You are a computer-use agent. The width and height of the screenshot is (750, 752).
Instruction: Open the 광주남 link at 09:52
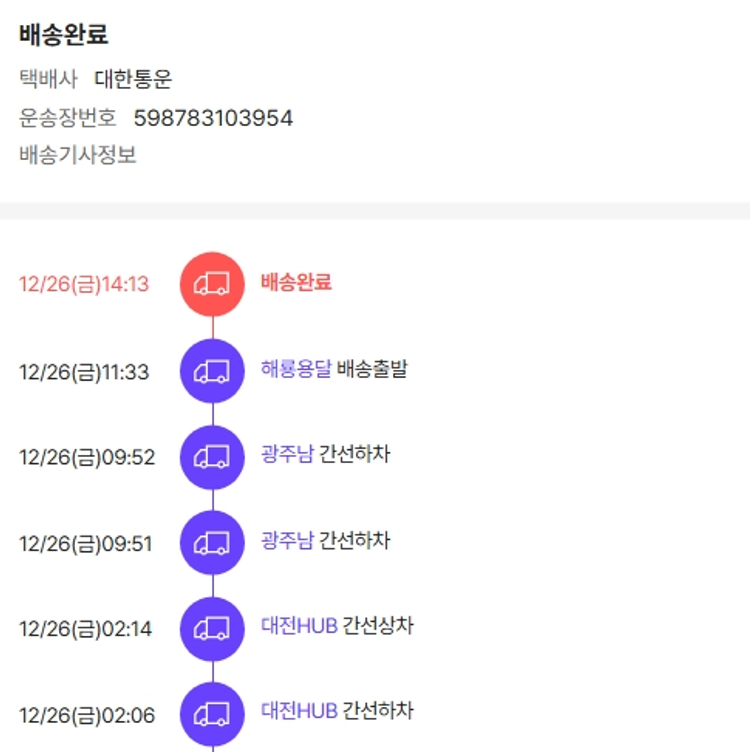click(287, 455)
